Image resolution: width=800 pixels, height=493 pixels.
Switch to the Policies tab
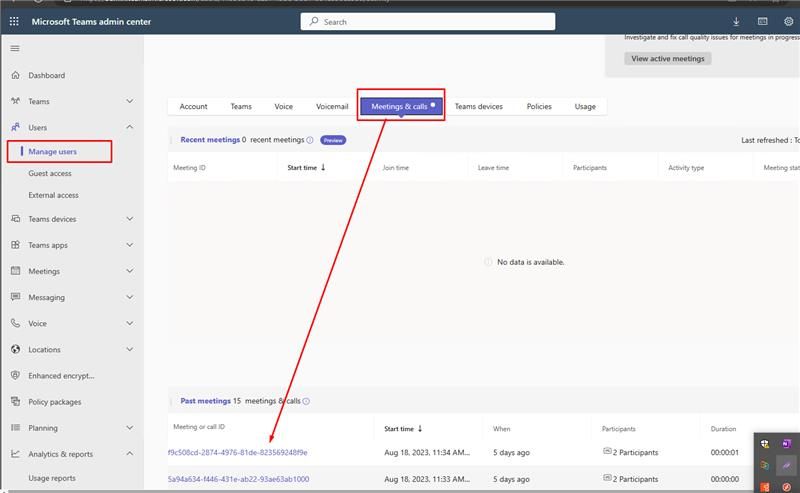(x=539, y=106)
